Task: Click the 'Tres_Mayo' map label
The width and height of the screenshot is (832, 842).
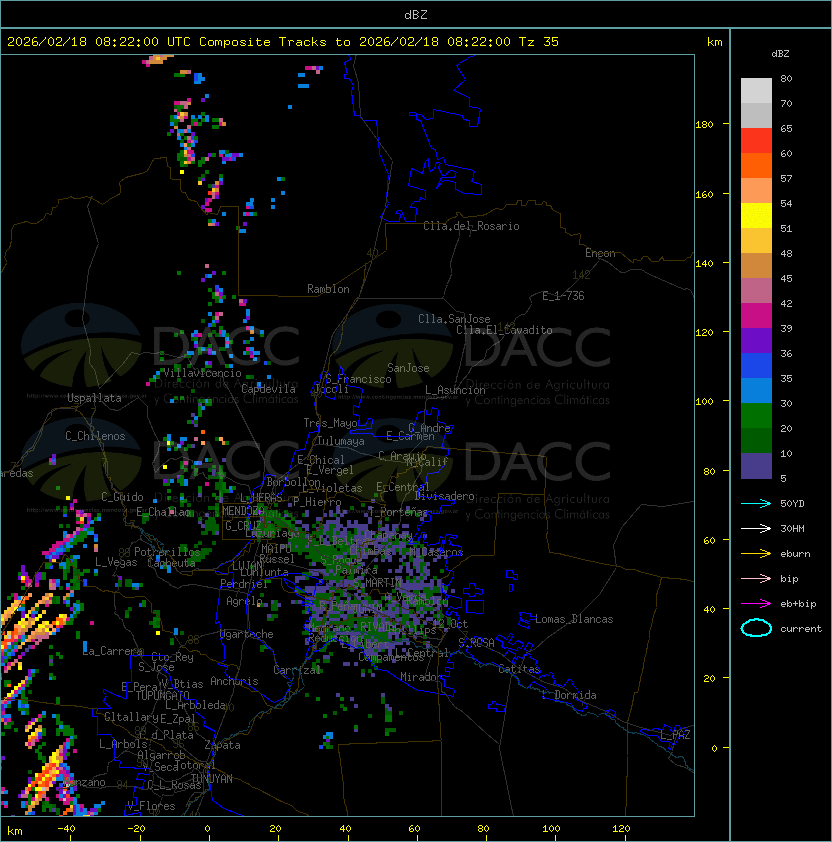Action: click(x=330, y=423)
